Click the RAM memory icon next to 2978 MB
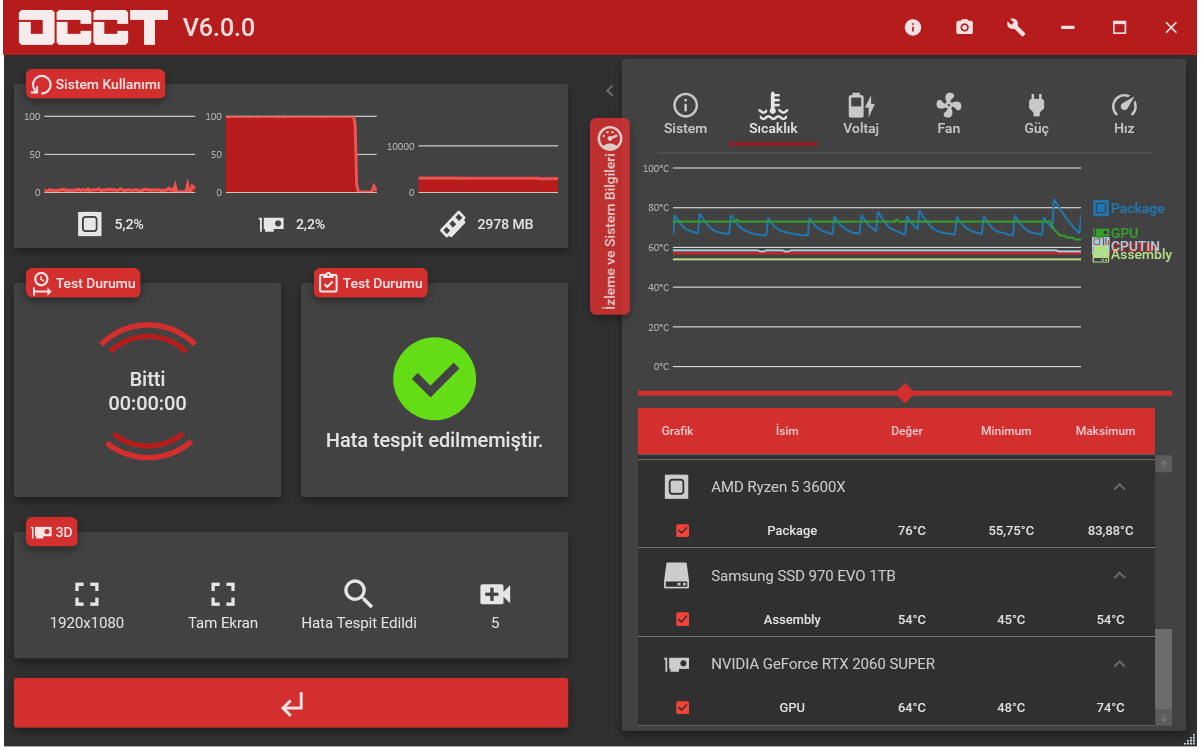 pyautogui.click(x=453, y=224)
